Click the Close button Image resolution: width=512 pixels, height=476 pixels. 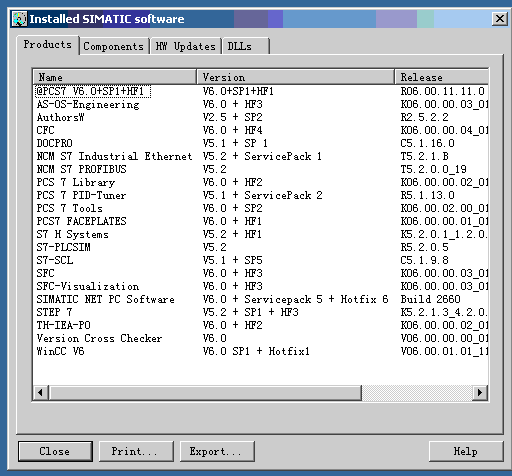55,451
